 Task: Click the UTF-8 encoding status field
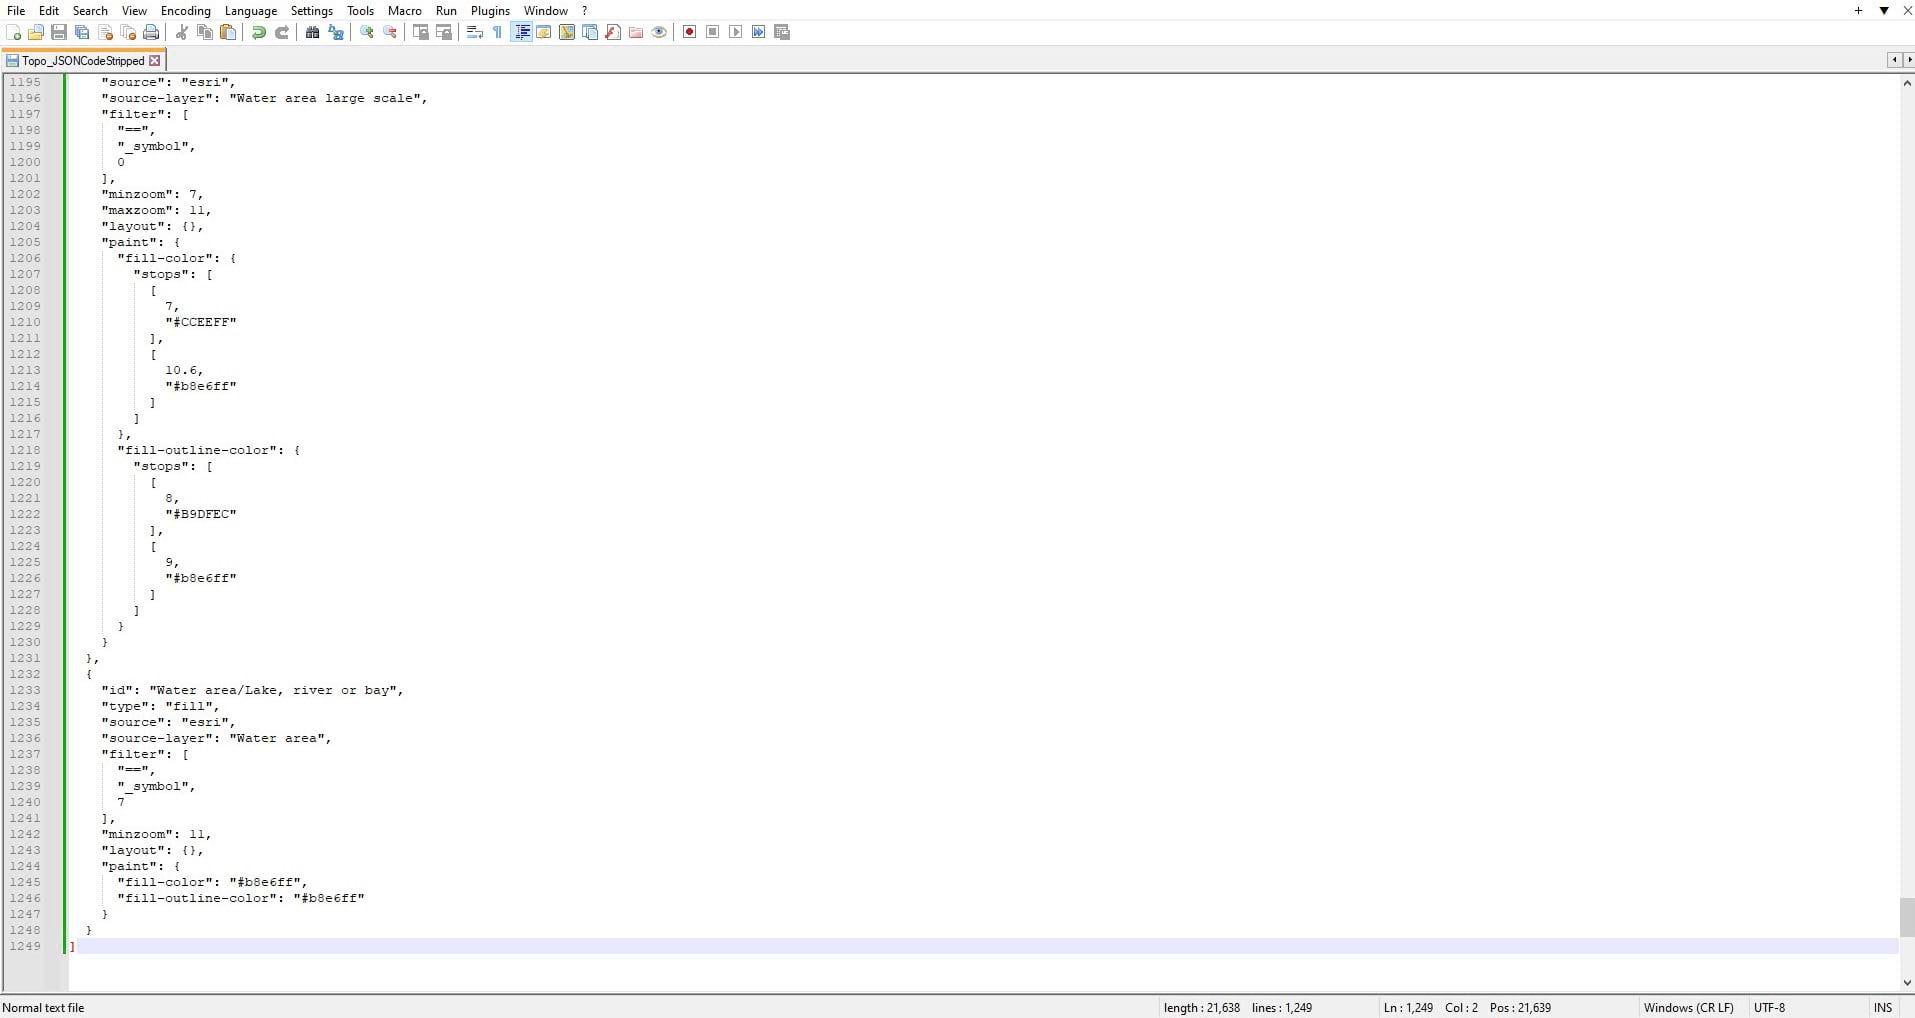[x=1770, y=1007]
